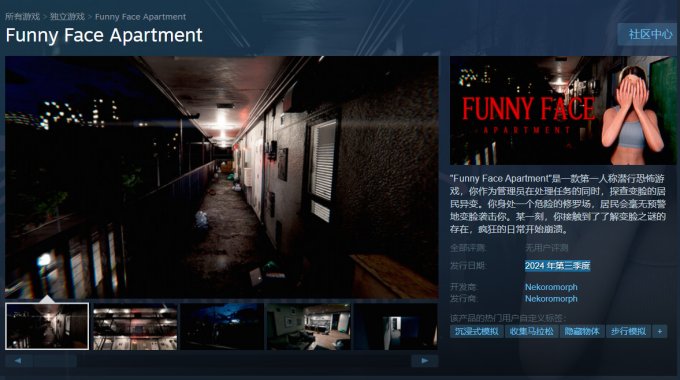Click the right arrow of thumbnail strip

click(x=425, y=360)
